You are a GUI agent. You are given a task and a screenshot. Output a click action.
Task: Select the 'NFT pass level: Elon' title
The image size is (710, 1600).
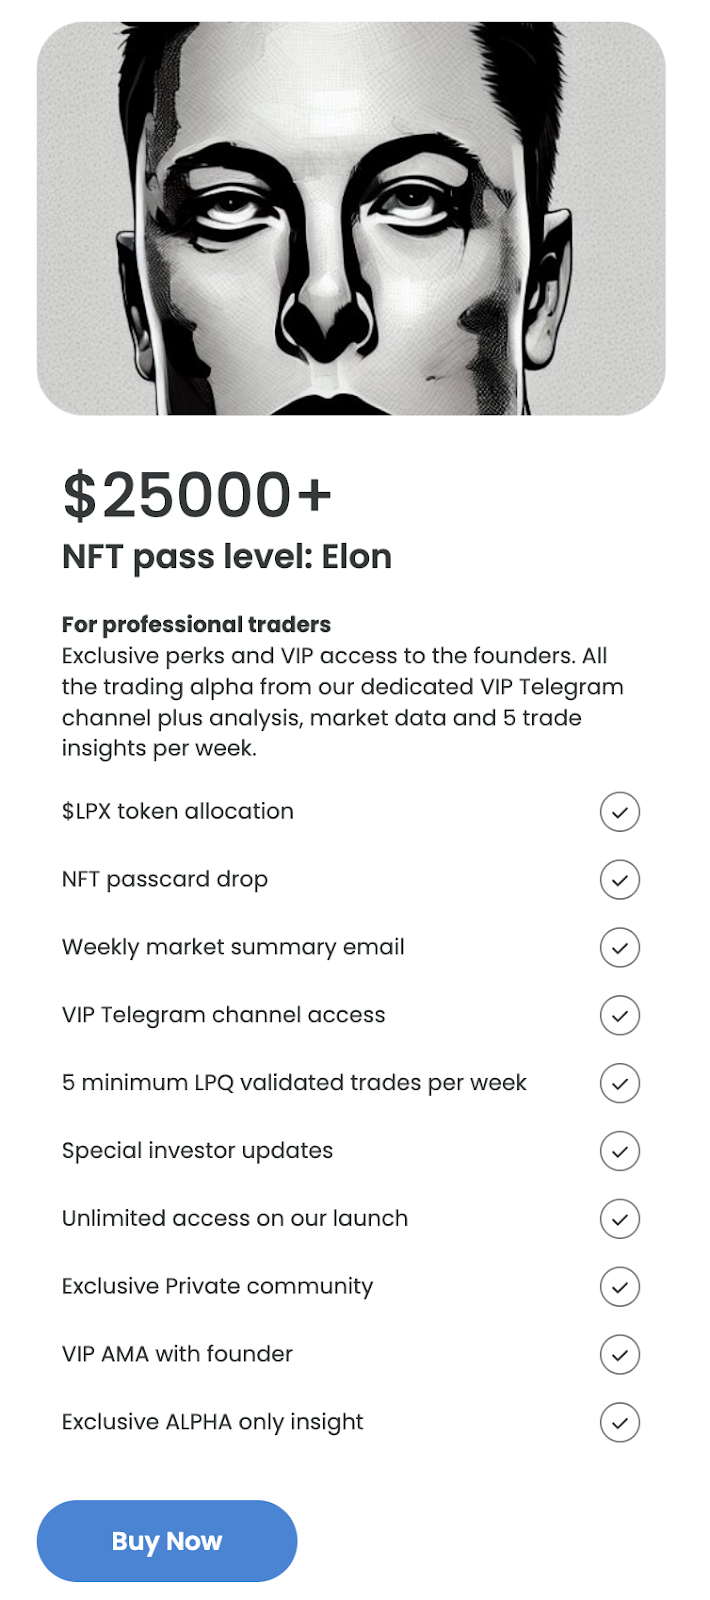pyautogui.click(x=227, y=557)
